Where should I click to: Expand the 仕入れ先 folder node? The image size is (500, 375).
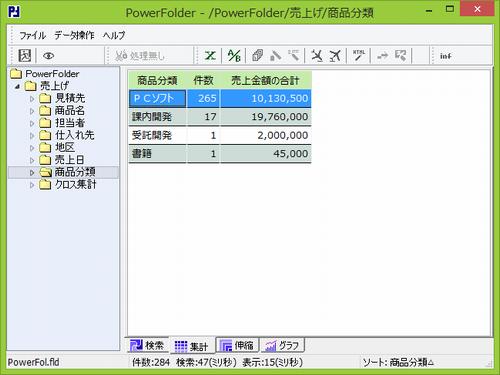32,136
